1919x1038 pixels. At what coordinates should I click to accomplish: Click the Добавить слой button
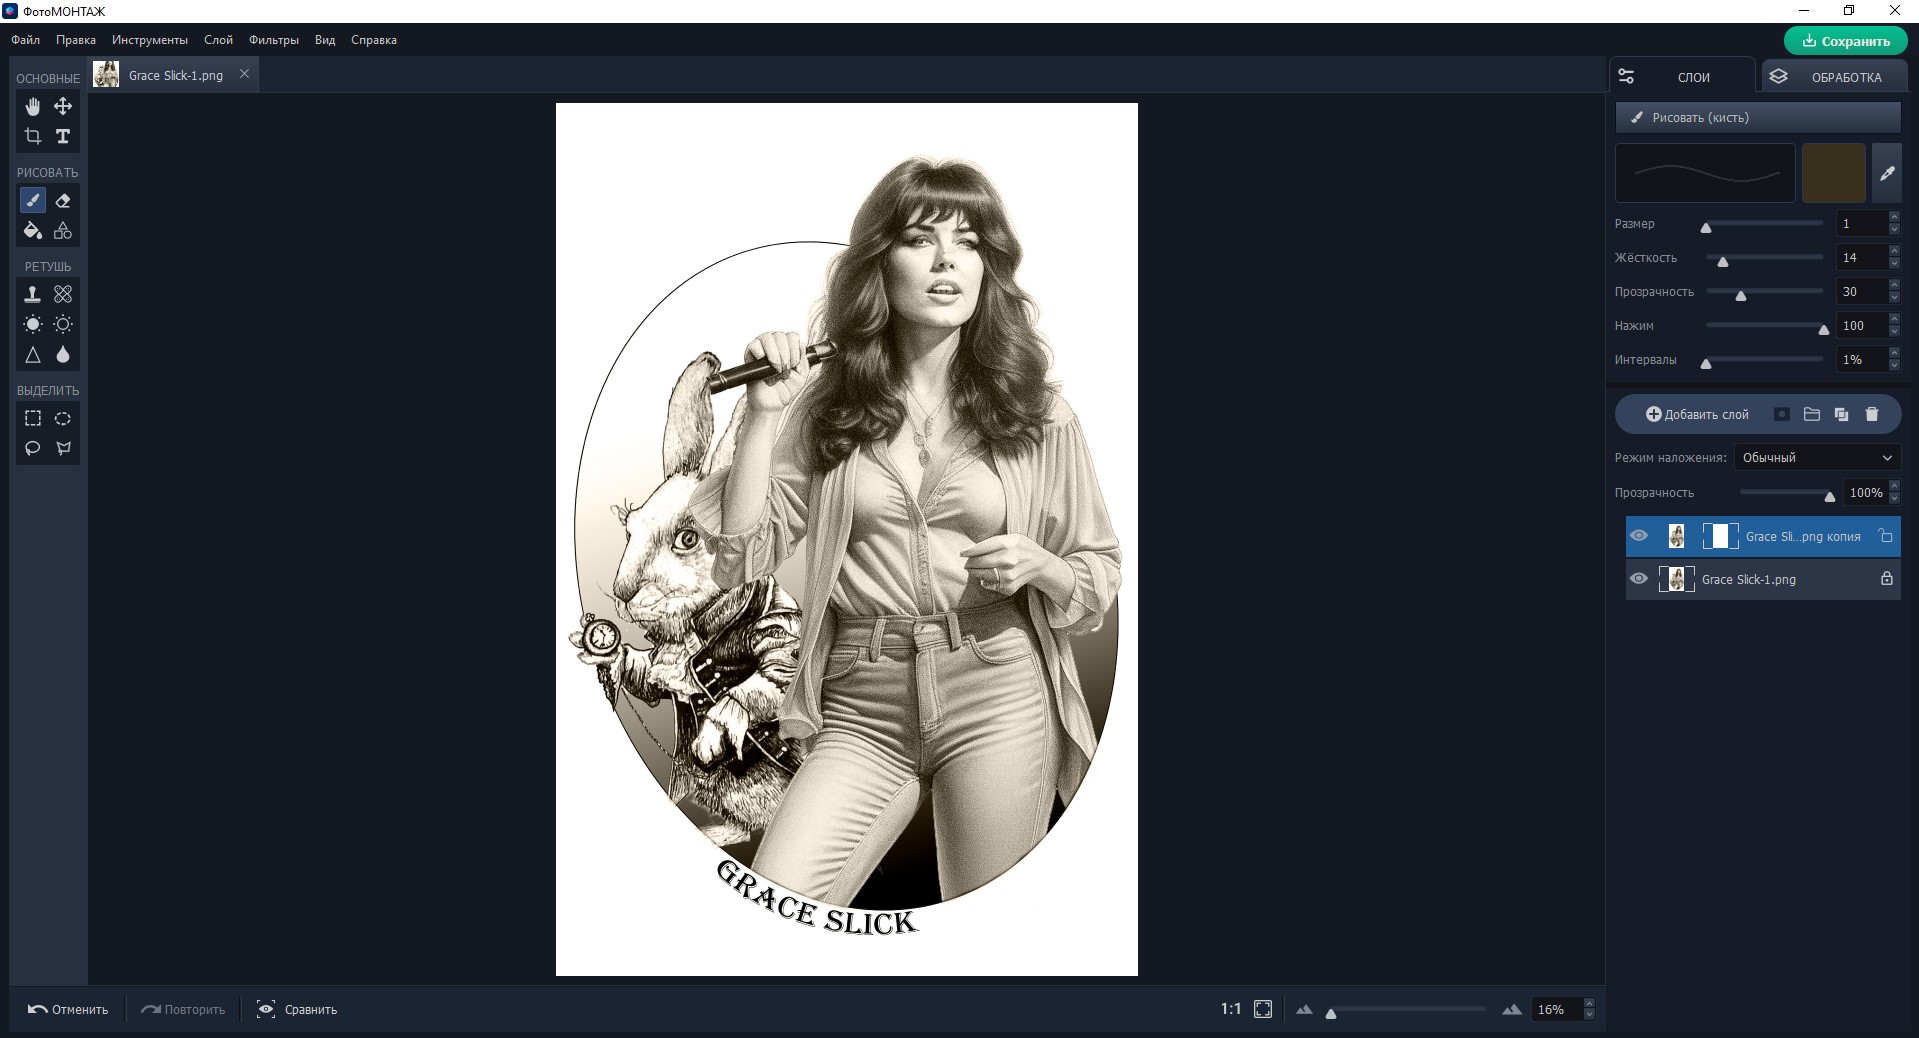point(1697,414)
